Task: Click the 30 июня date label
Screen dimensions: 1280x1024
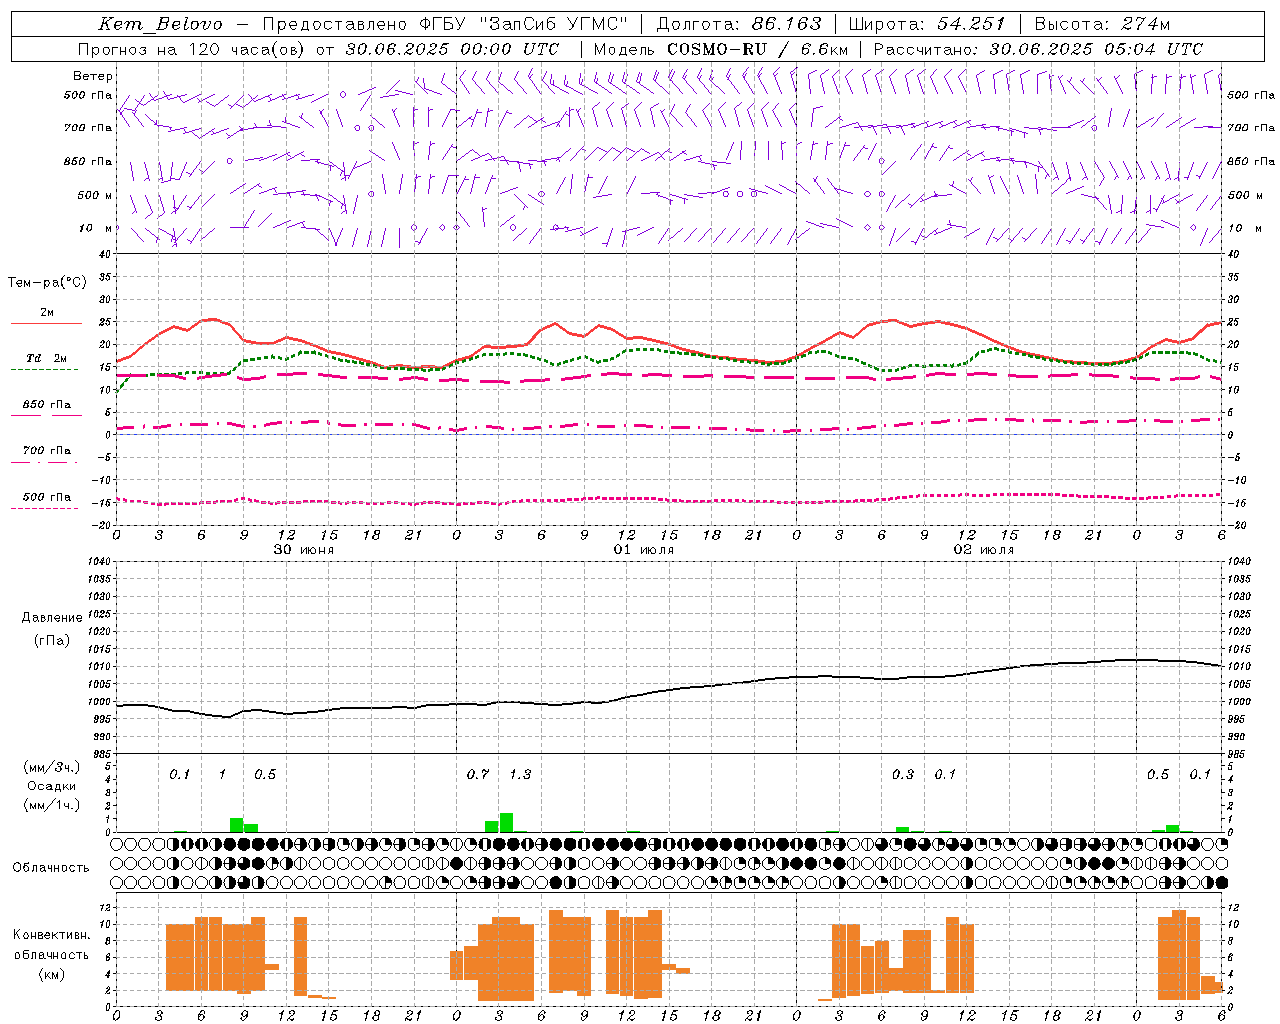Action: click(304, 550)
